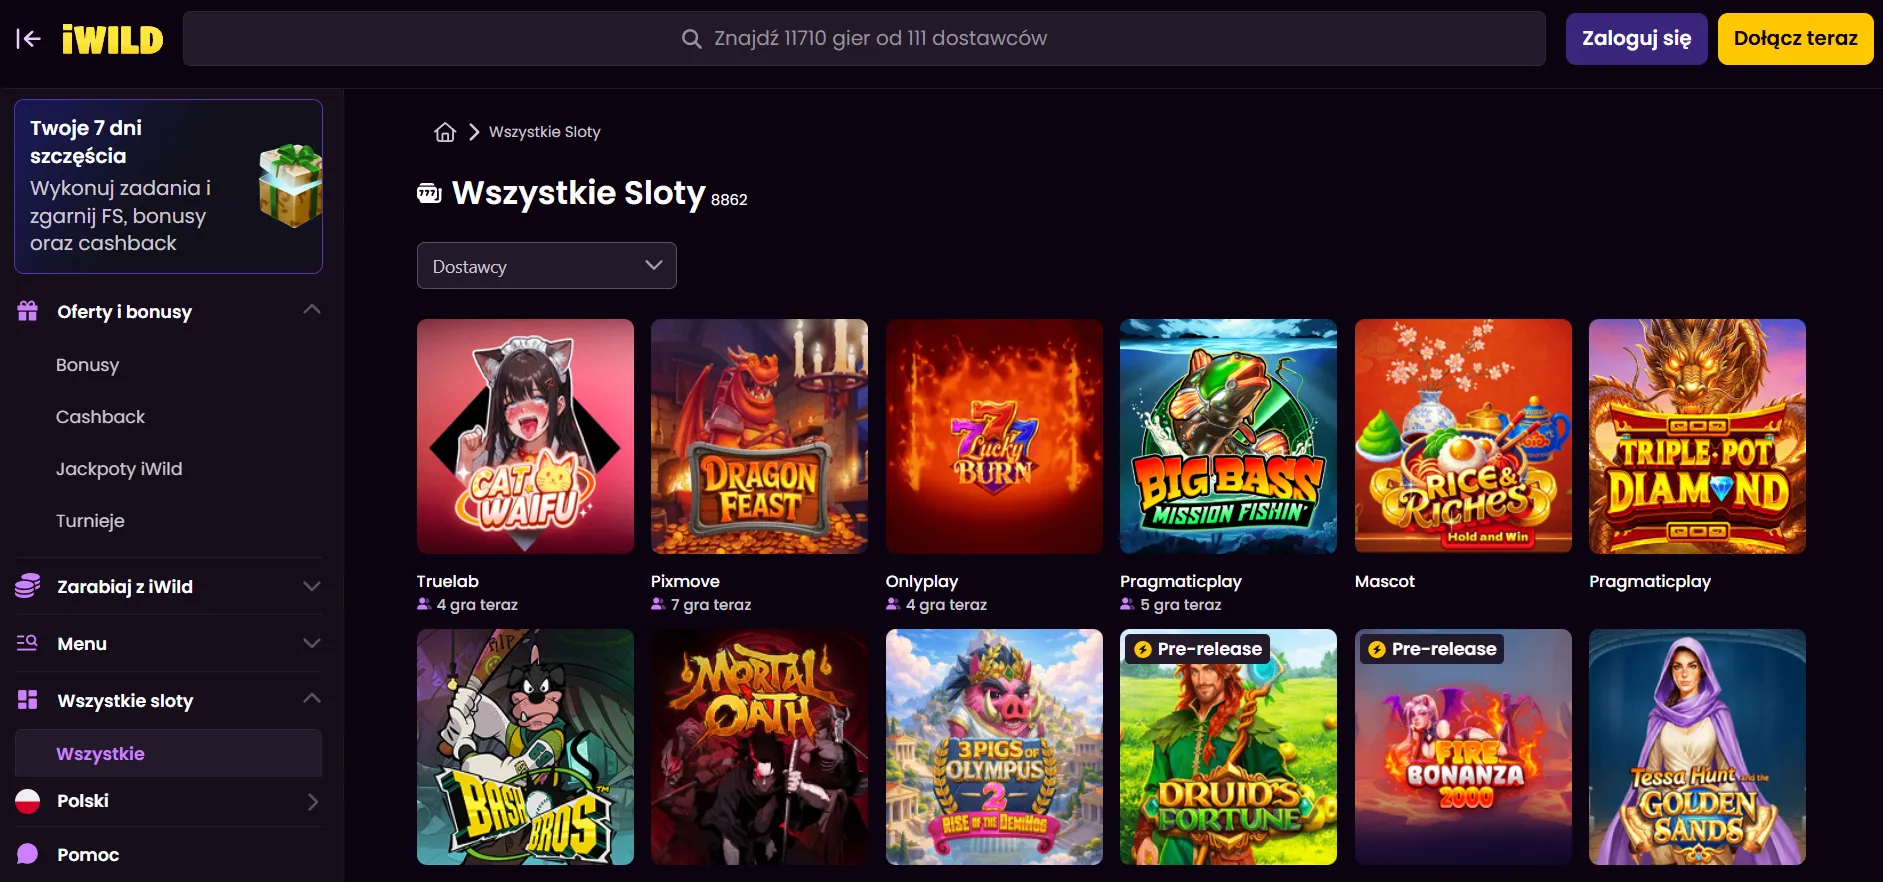Click Pre-release badge on Fire Bonanza 2000
Viewport: 1883px width, 882px height.
[x=1432, y=649]
